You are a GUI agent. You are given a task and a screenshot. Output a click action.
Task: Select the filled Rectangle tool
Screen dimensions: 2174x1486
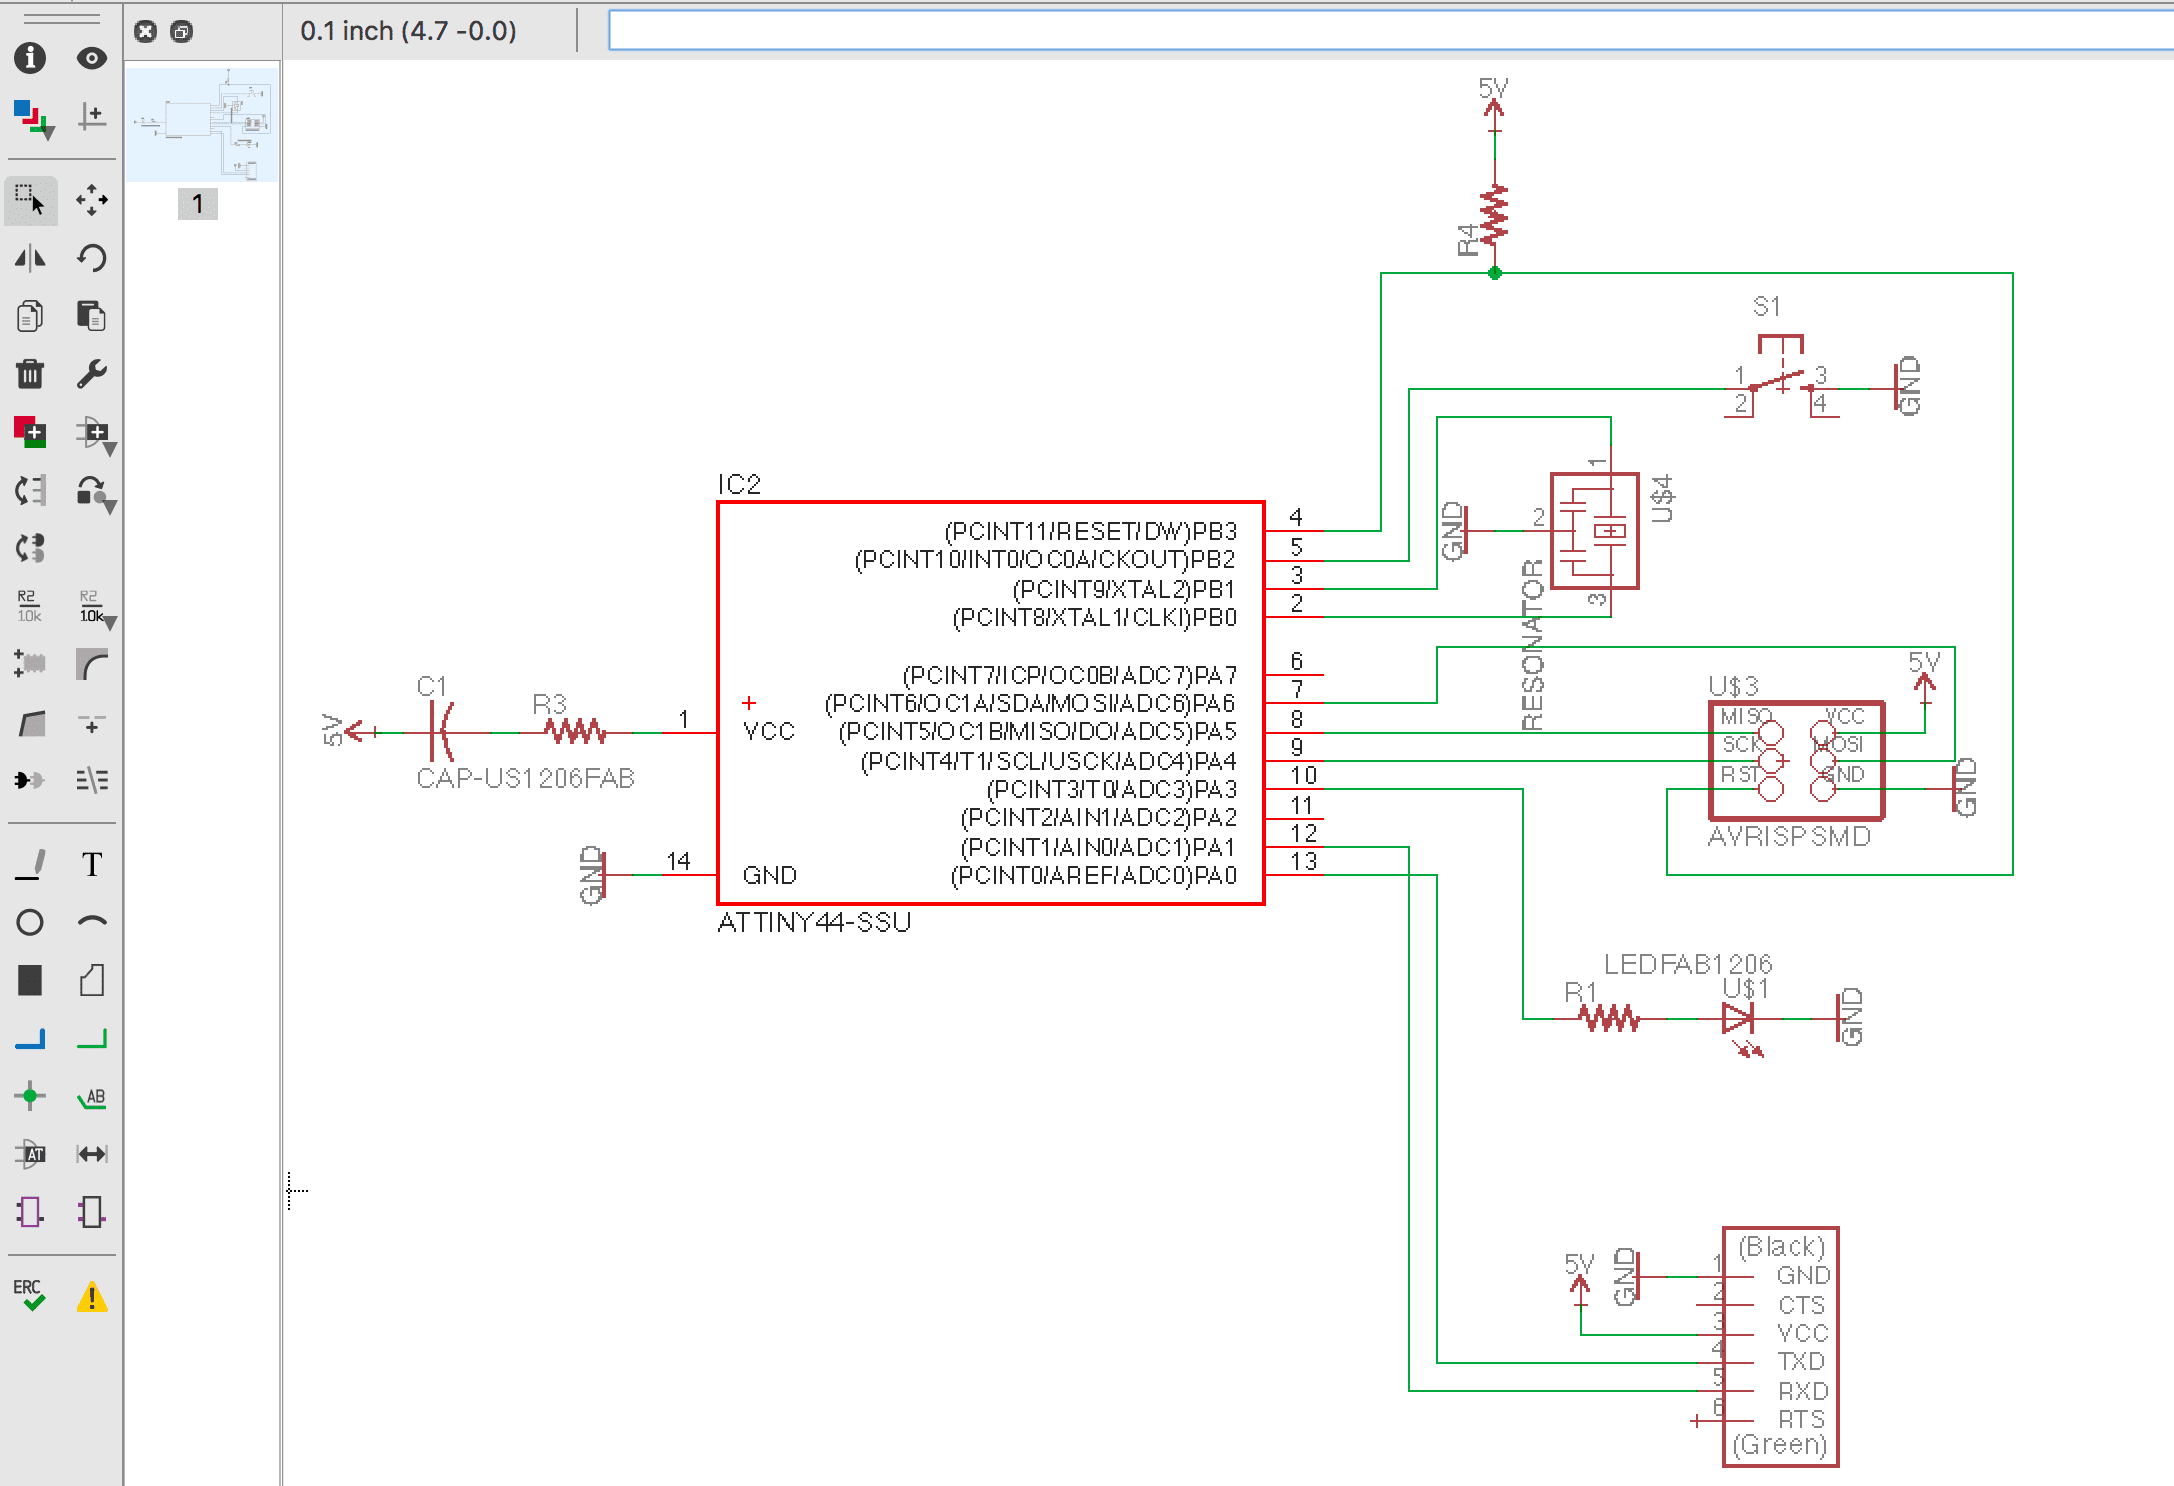click(30, 980)
